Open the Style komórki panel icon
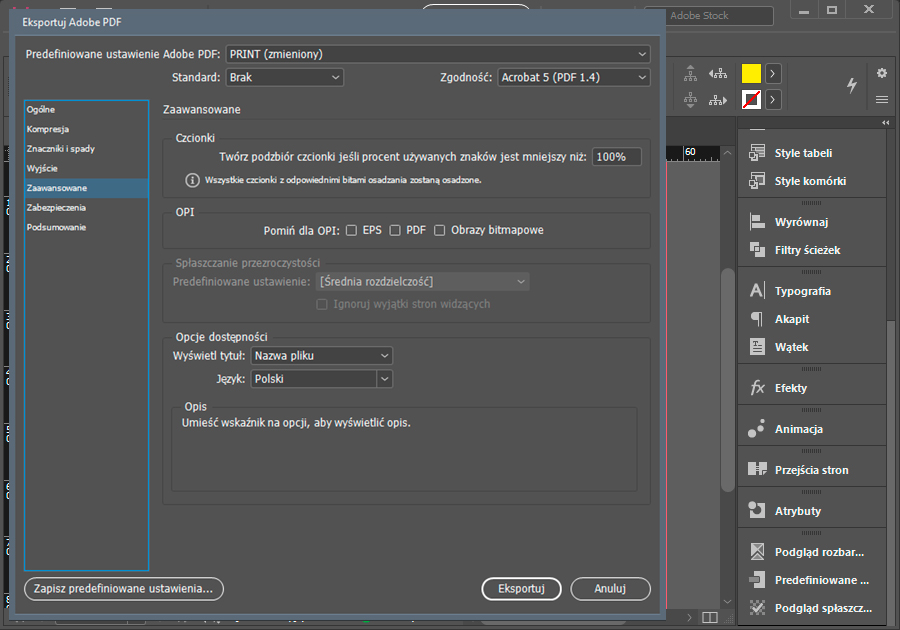Viewport: 900px width, 630px height. point(757,181)
